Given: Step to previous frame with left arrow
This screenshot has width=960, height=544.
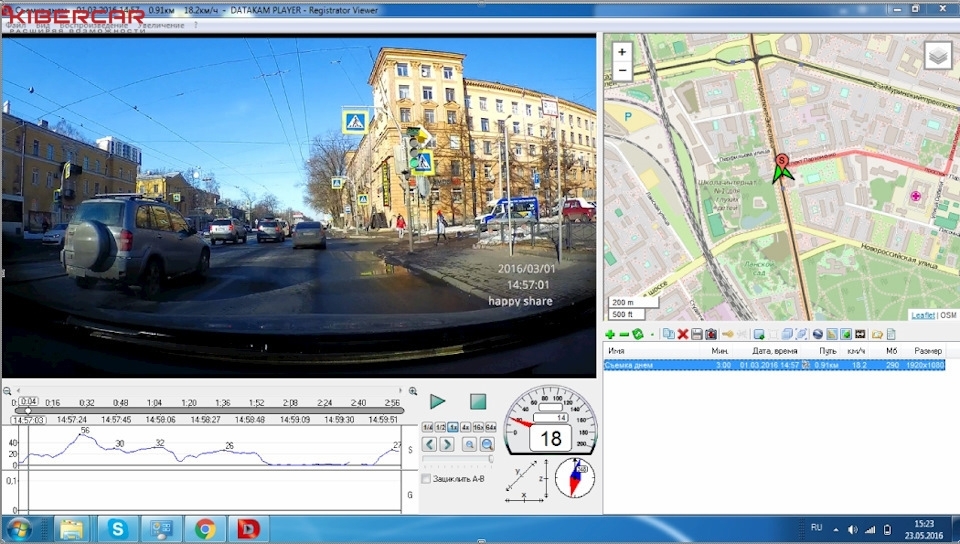Looking at the screenshot, I should tap(429, 445).
